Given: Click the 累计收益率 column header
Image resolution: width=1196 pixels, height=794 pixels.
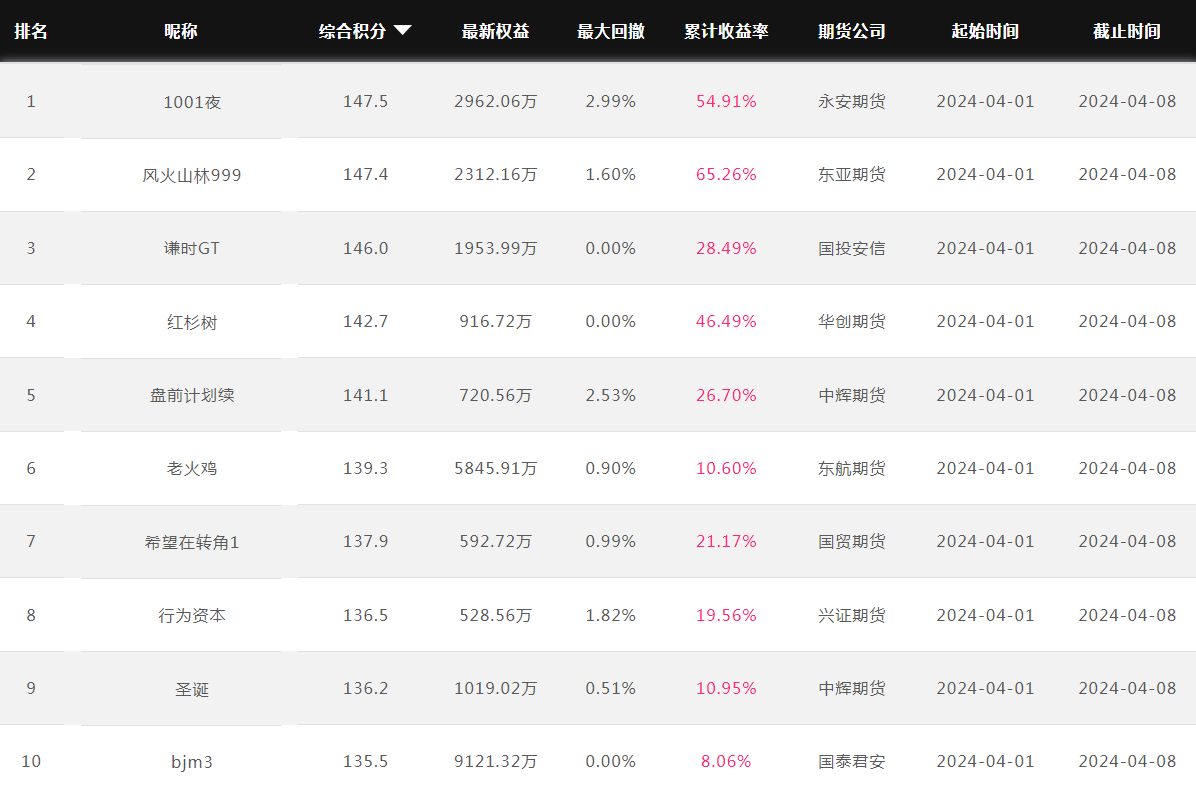Looking at the screenshot, I should (726, 31).
